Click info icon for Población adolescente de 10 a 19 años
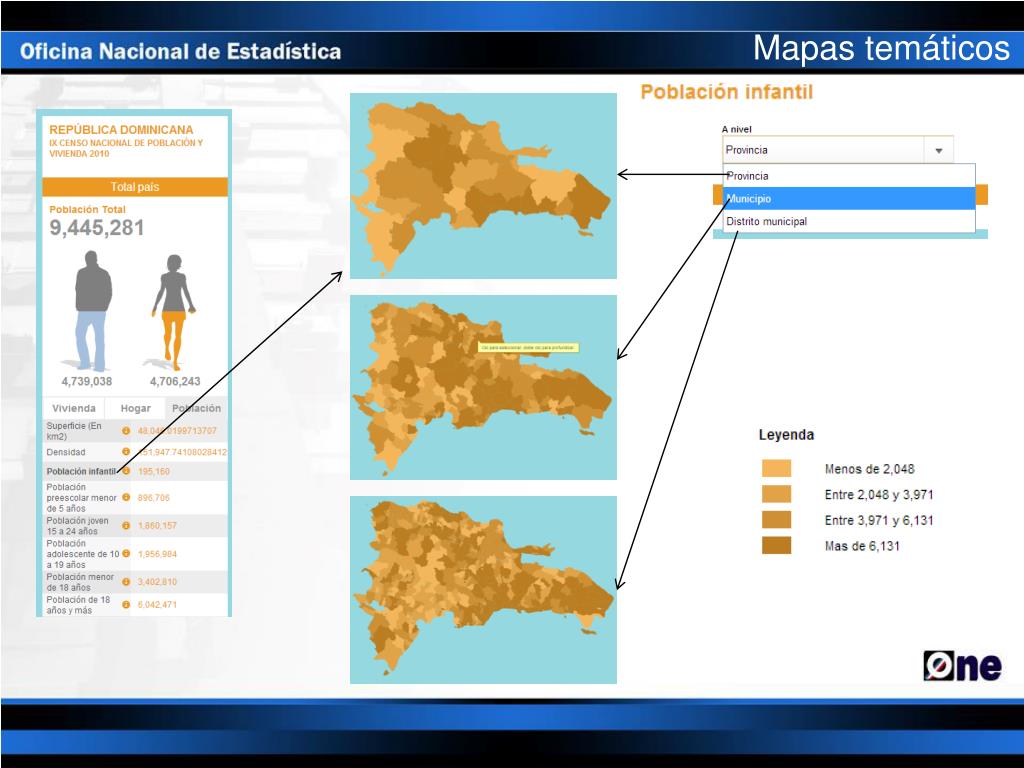 pos(126,554)
